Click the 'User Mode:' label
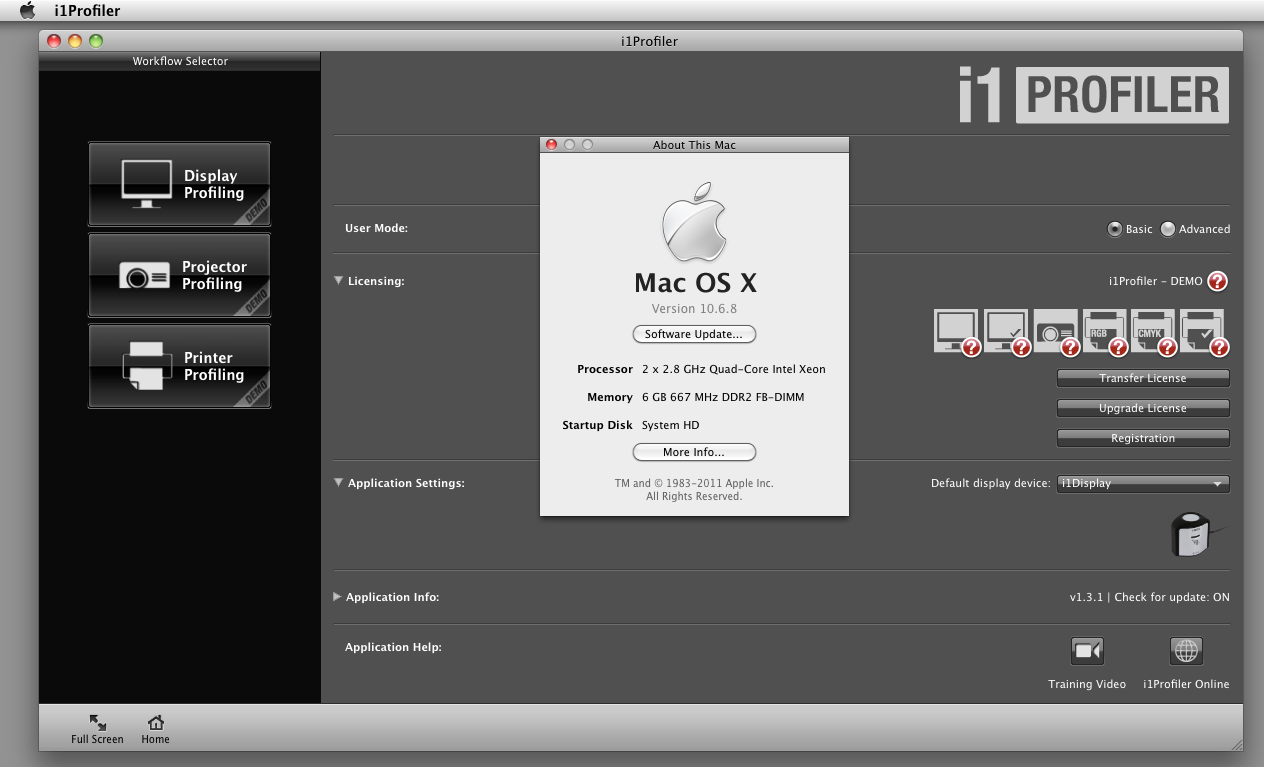This screenshot has height=767, width=1264. click(376, 228)
